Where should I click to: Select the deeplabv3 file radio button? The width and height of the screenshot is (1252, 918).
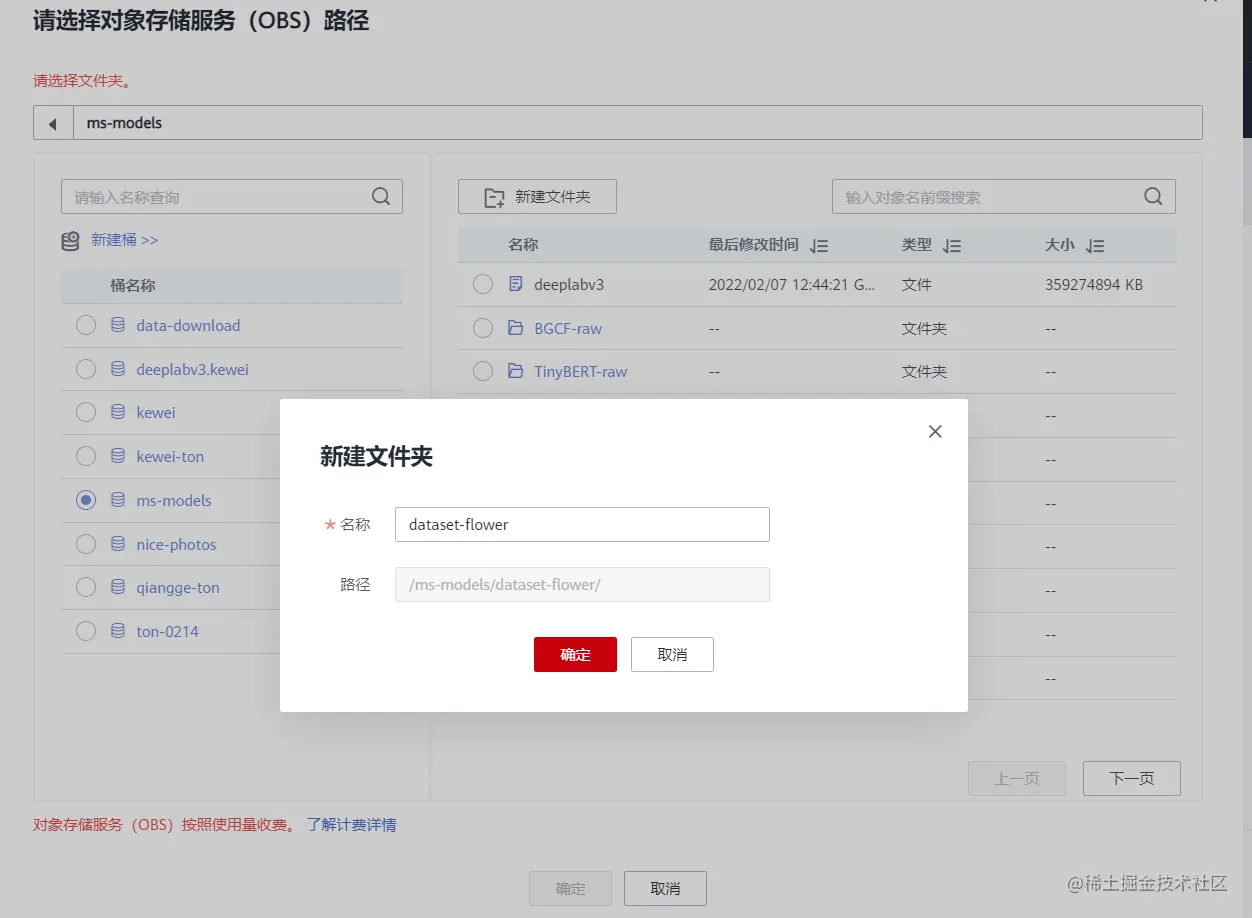[483, 284]
